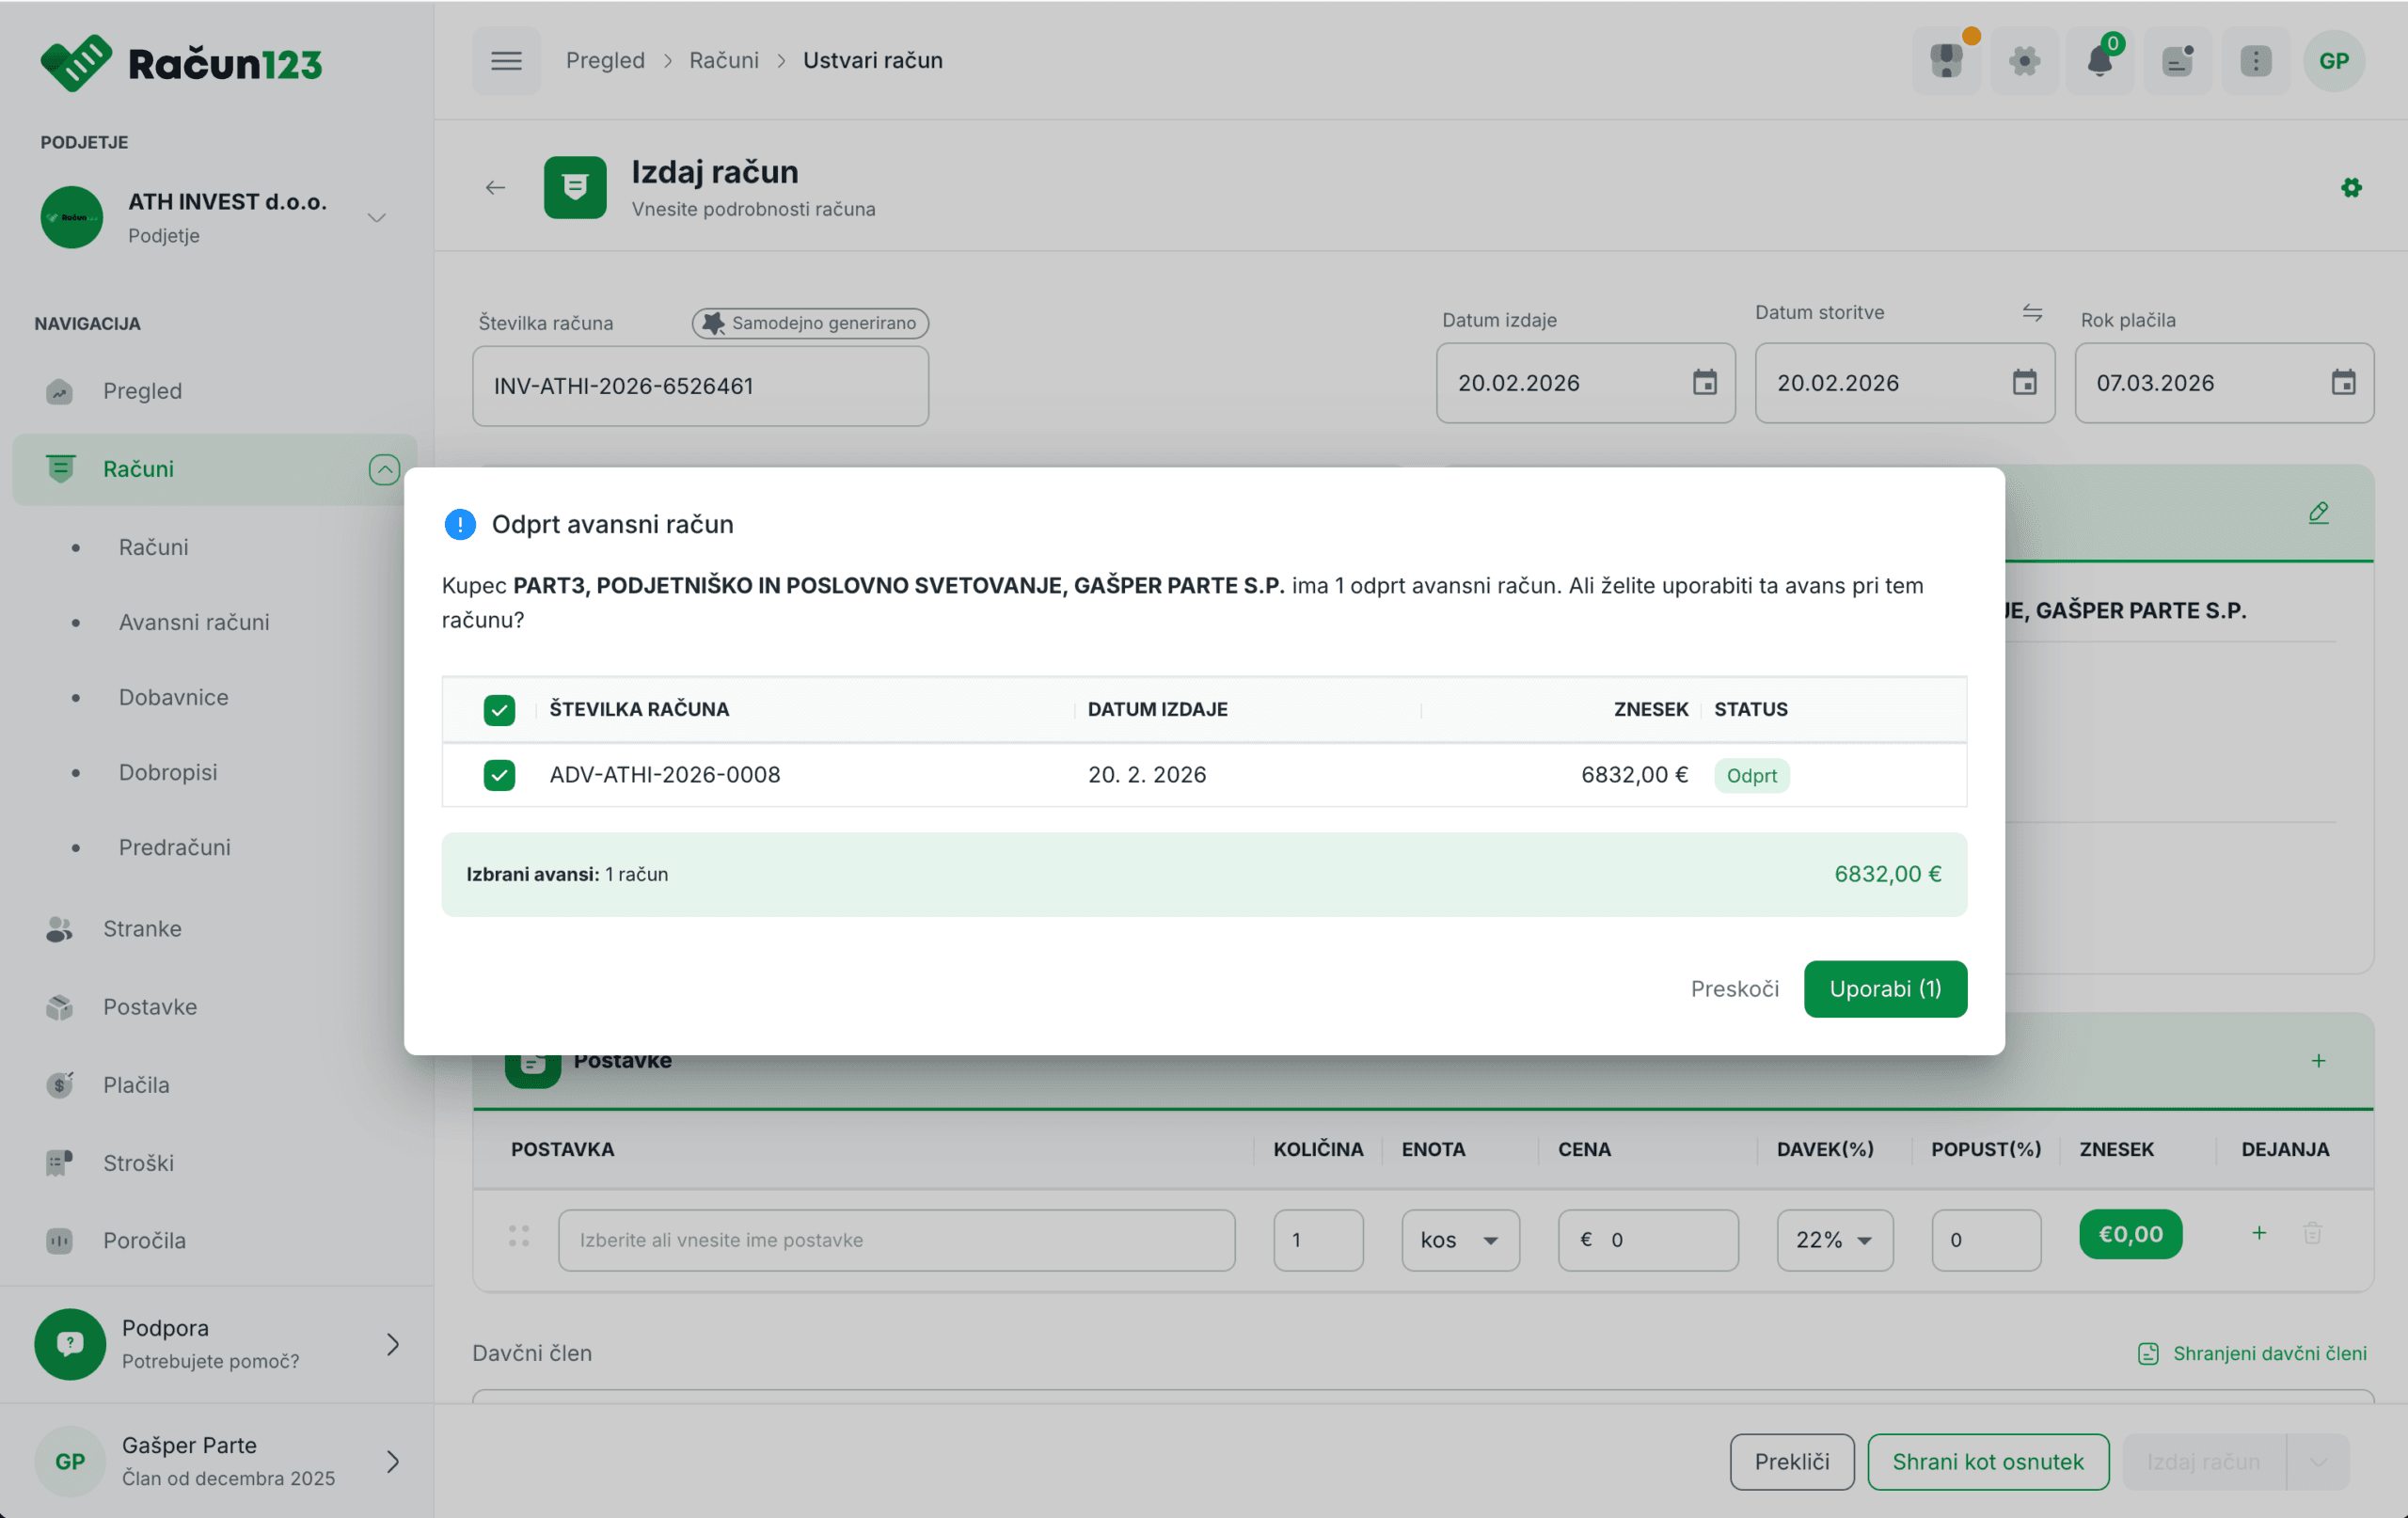Click the back arrow beside Izdaj račun
The height and width of the screenshot is (1518, 2408).
(x=495, y=188)
